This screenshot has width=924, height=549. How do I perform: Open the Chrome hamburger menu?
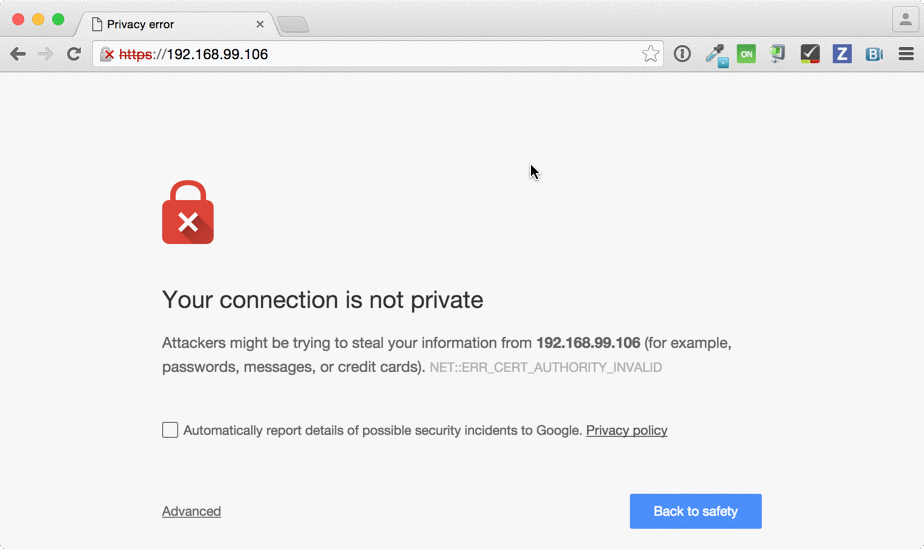tap(906, 54)
